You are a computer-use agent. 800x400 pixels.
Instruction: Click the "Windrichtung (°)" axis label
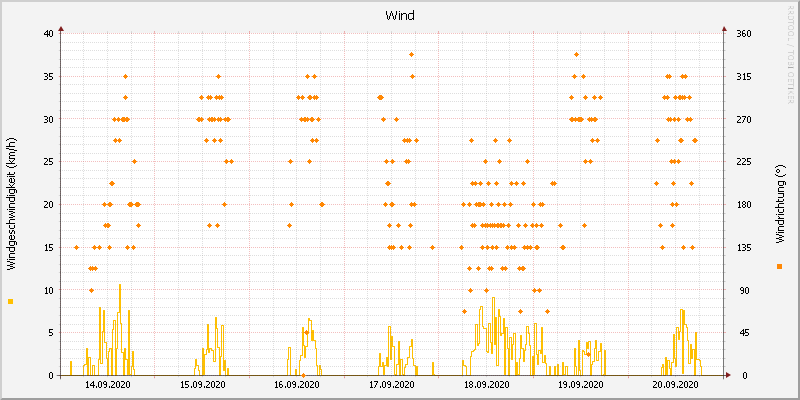(x=779, y=205)
